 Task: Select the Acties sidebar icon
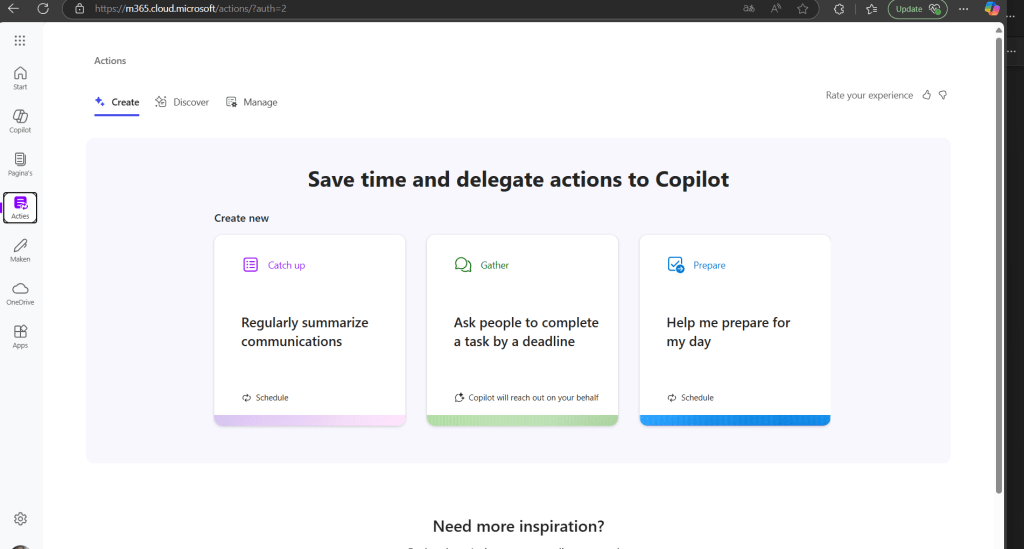[20, 207]
